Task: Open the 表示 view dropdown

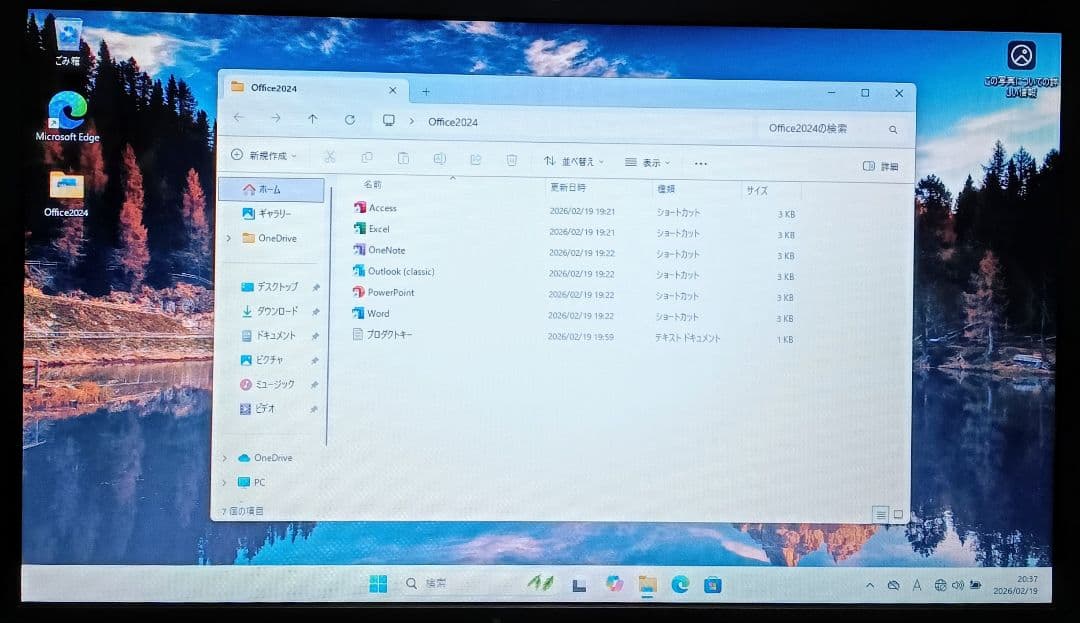Action: [x=650, y=160]
